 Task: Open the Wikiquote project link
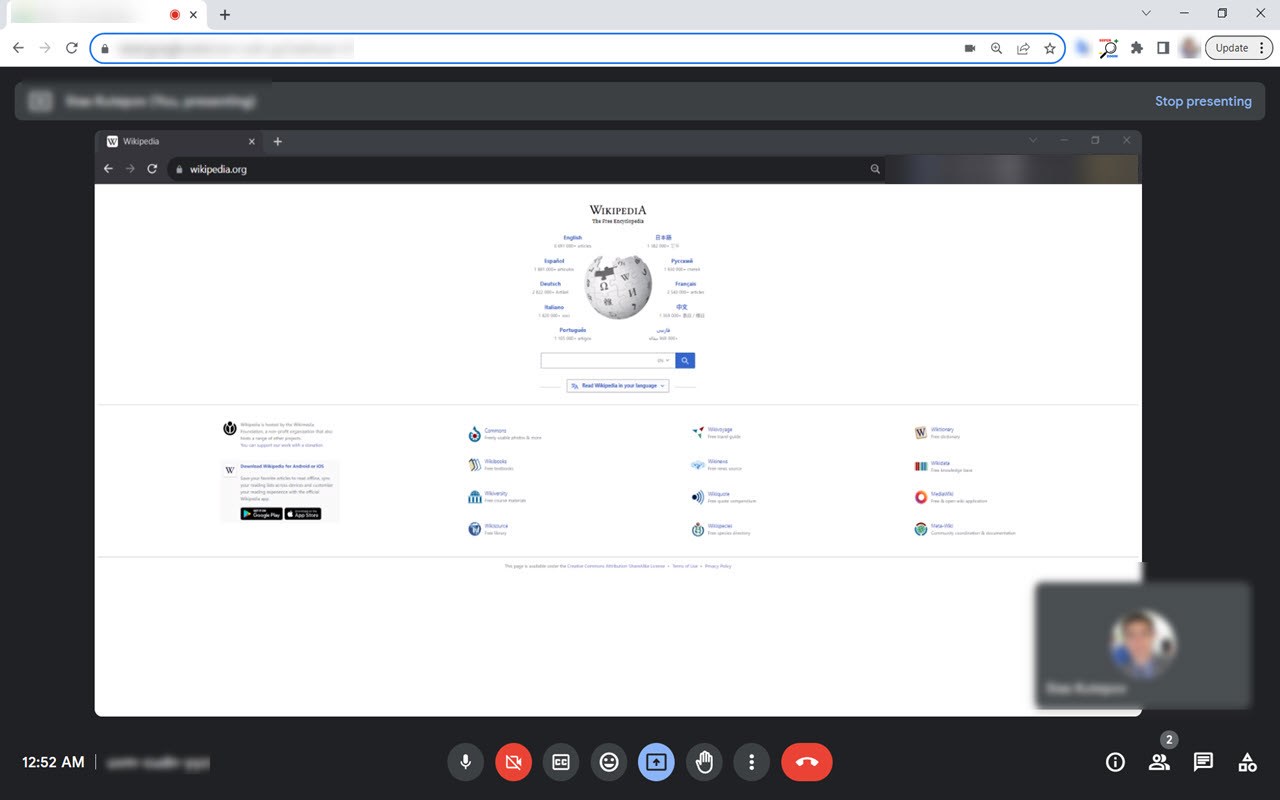719,494
